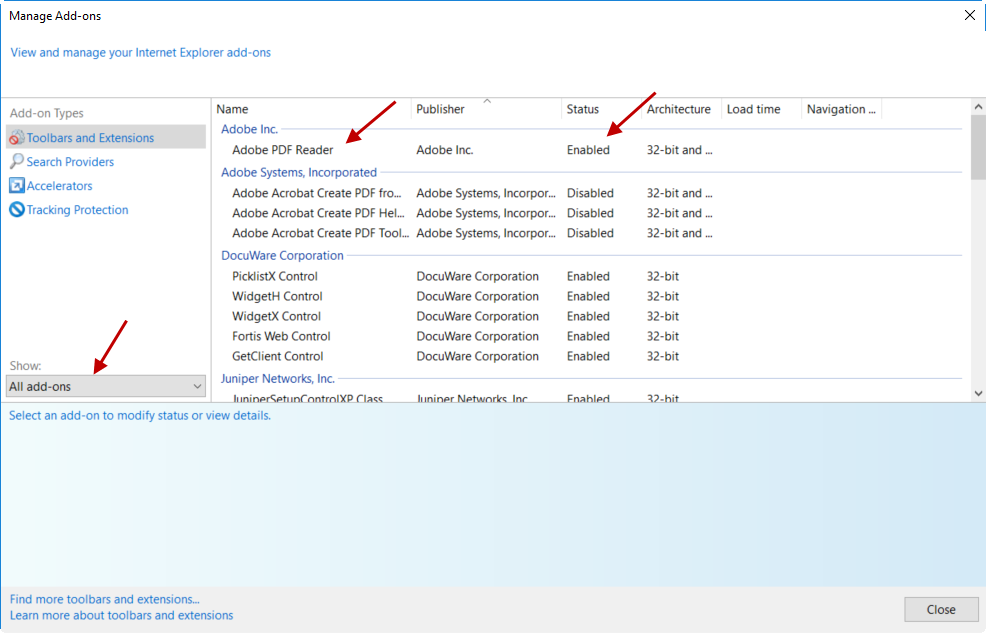Open Find more toolbars and extensions link

(x=104, y=599)
